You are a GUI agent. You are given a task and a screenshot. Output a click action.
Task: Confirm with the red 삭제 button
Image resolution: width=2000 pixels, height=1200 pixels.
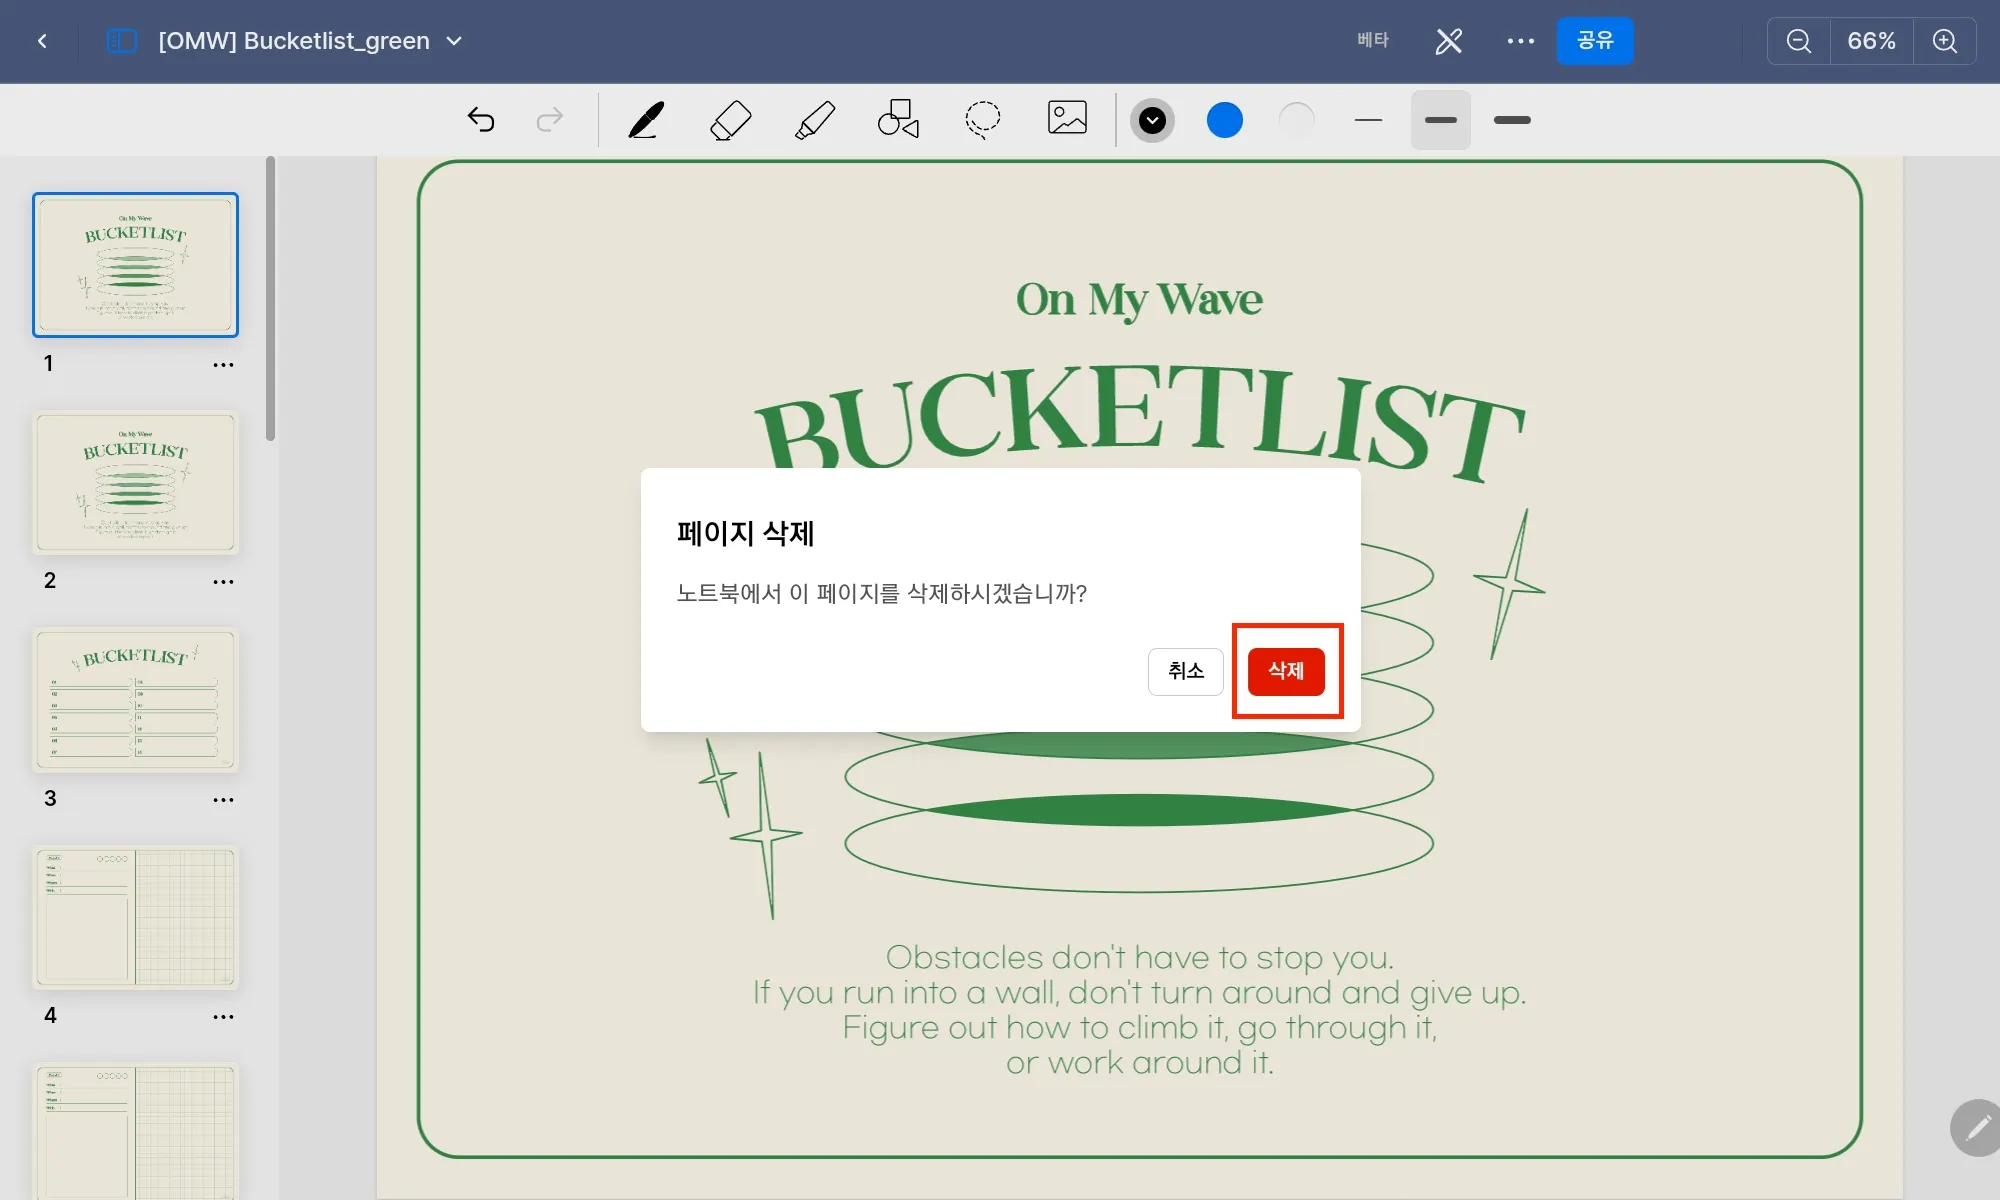(1286, 671)
